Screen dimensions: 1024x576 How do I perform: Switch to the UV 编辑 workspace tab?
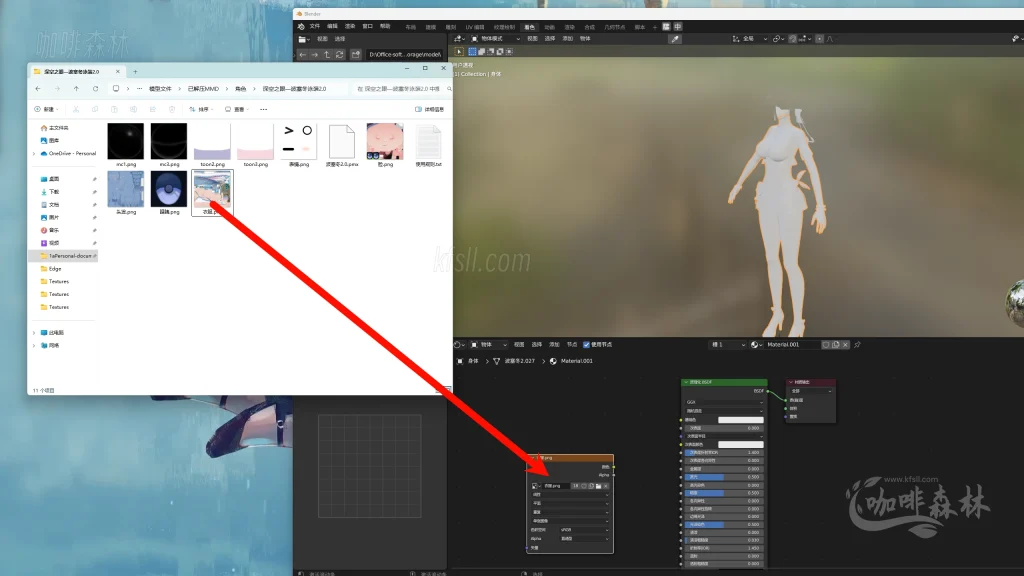click(x=475, y=27)
